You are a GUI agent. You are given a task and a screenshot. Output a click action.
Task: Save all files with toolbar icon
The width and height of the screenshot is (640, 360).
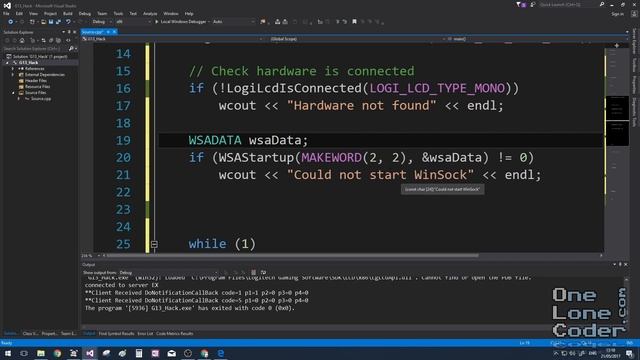pyautogui.click(x=58, y=22)
